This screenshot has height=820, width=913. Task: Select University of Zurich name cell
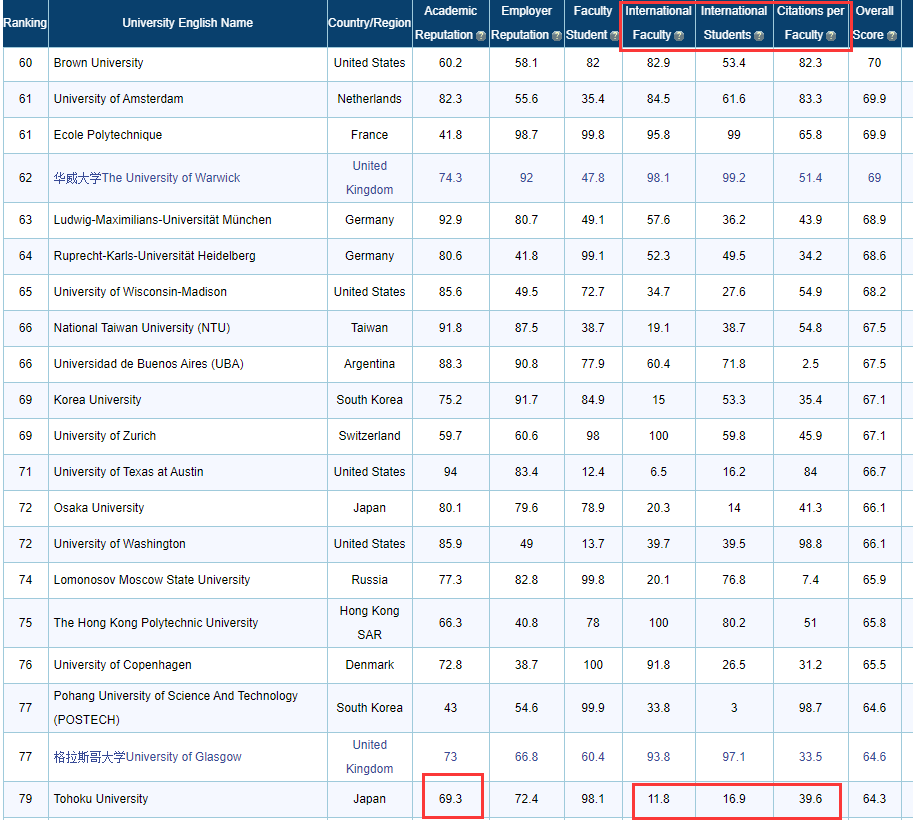tap(187, 436)
